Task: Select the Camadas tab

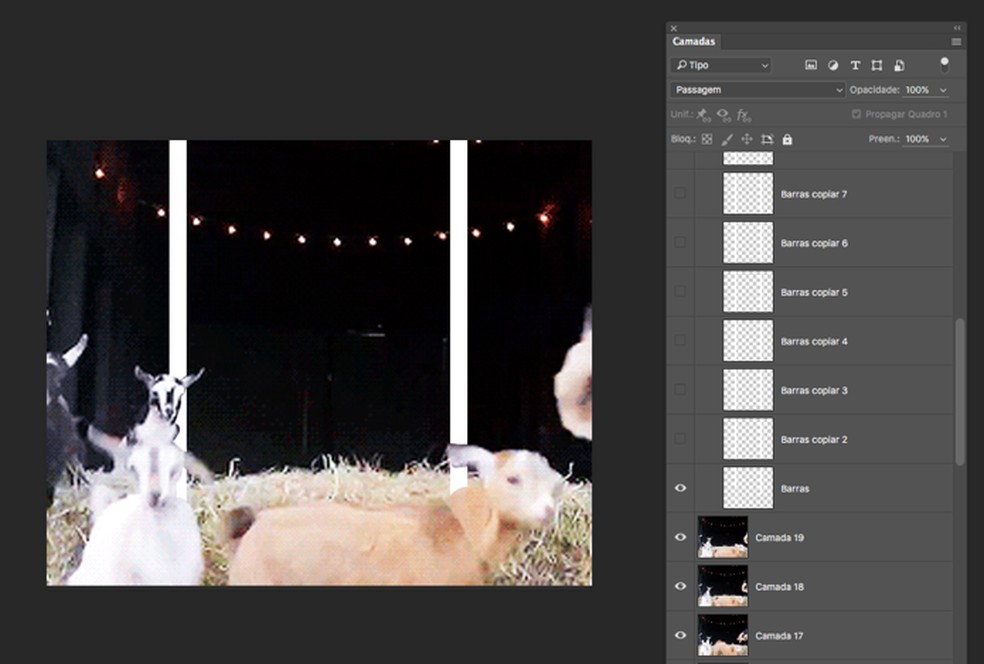Action: pos(694,42)
